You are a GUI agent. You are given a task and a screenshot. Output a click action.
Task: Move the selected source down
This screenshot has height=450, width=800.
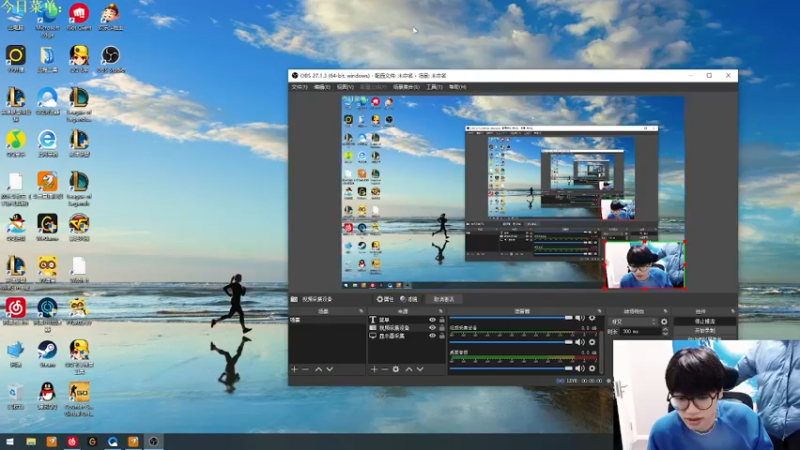click(420, 369)
